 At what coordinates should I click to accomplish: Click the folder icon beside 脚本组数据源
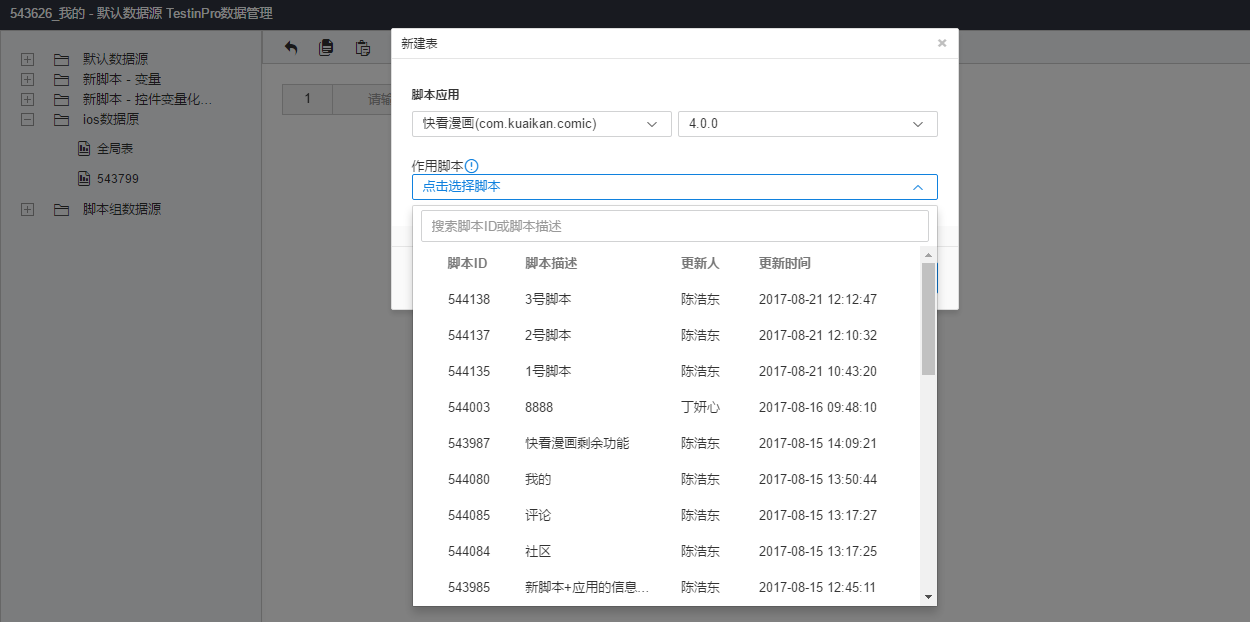[x=61, y=209]
